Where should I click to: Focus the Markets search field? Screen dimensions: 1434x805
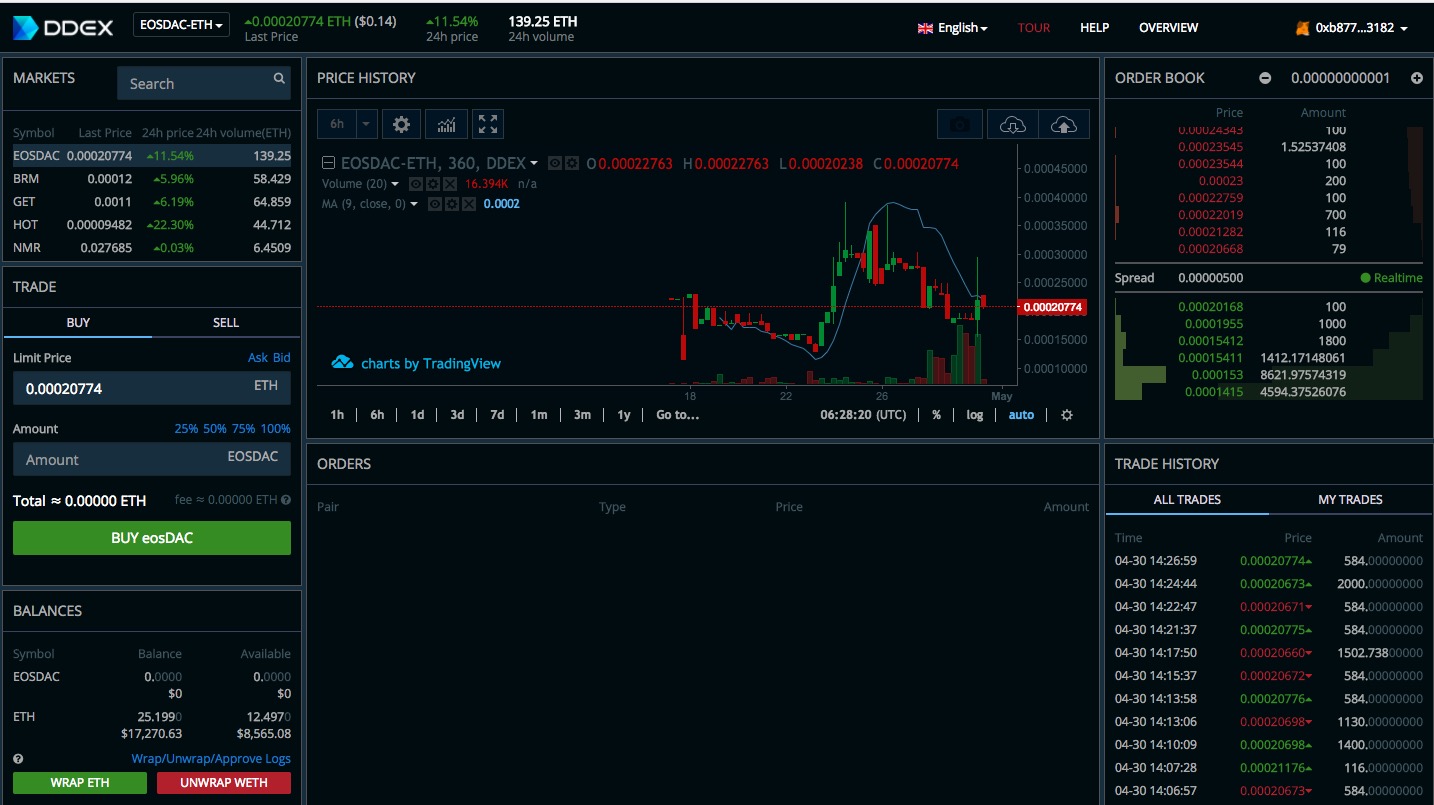click(204, 83)
